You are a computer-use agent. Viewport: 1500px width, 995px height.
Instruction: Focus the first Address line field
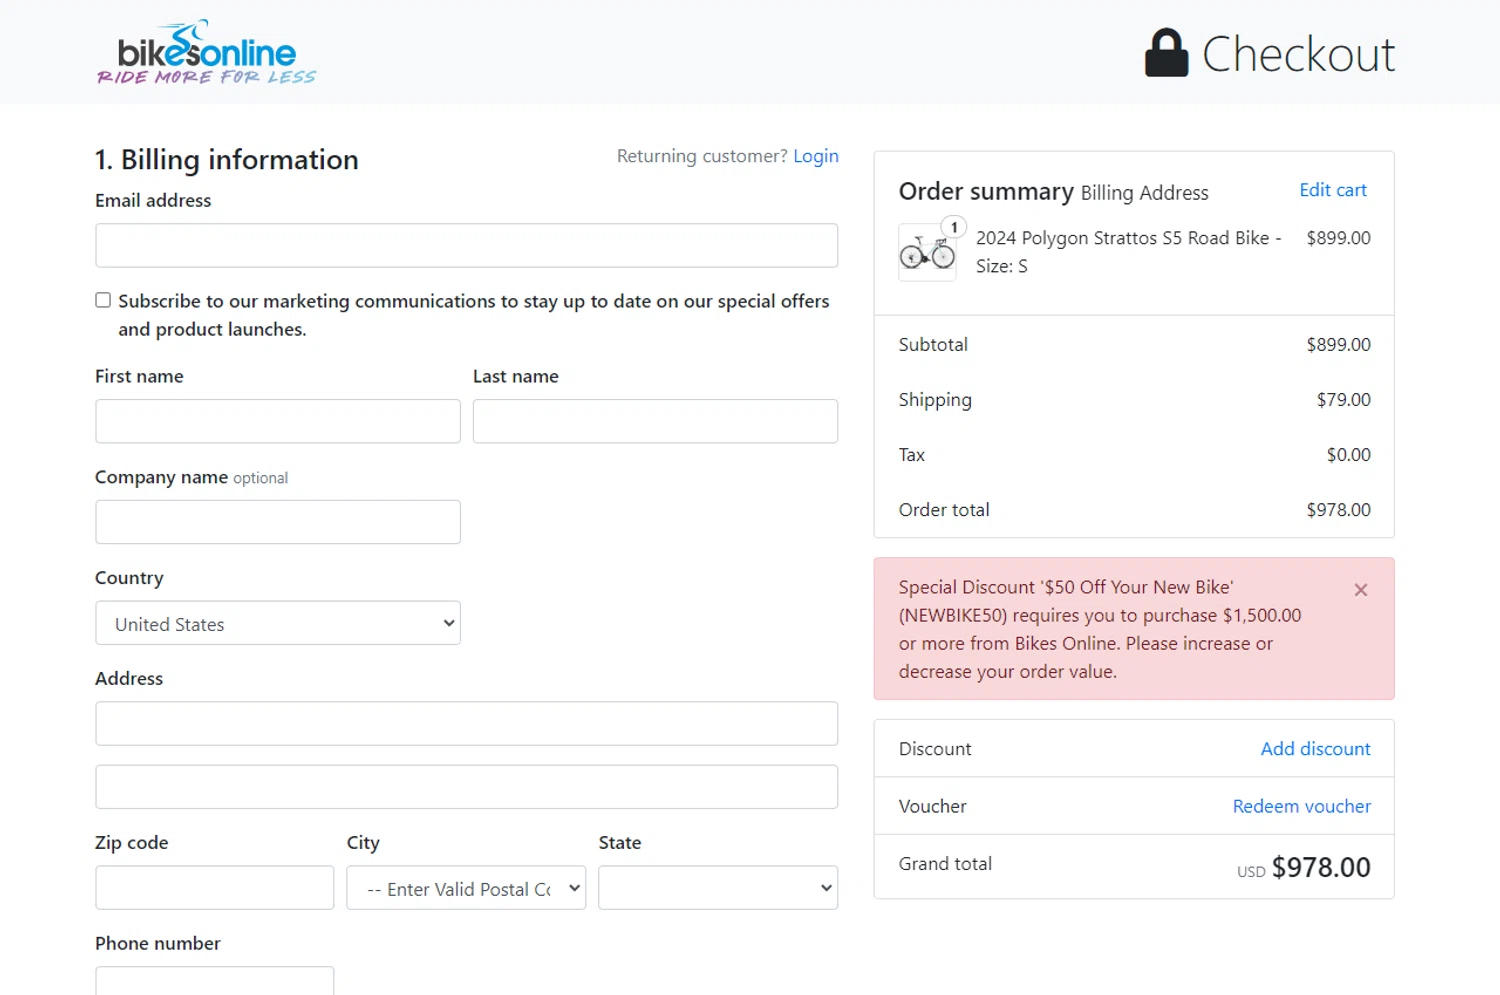pos(466,723)
